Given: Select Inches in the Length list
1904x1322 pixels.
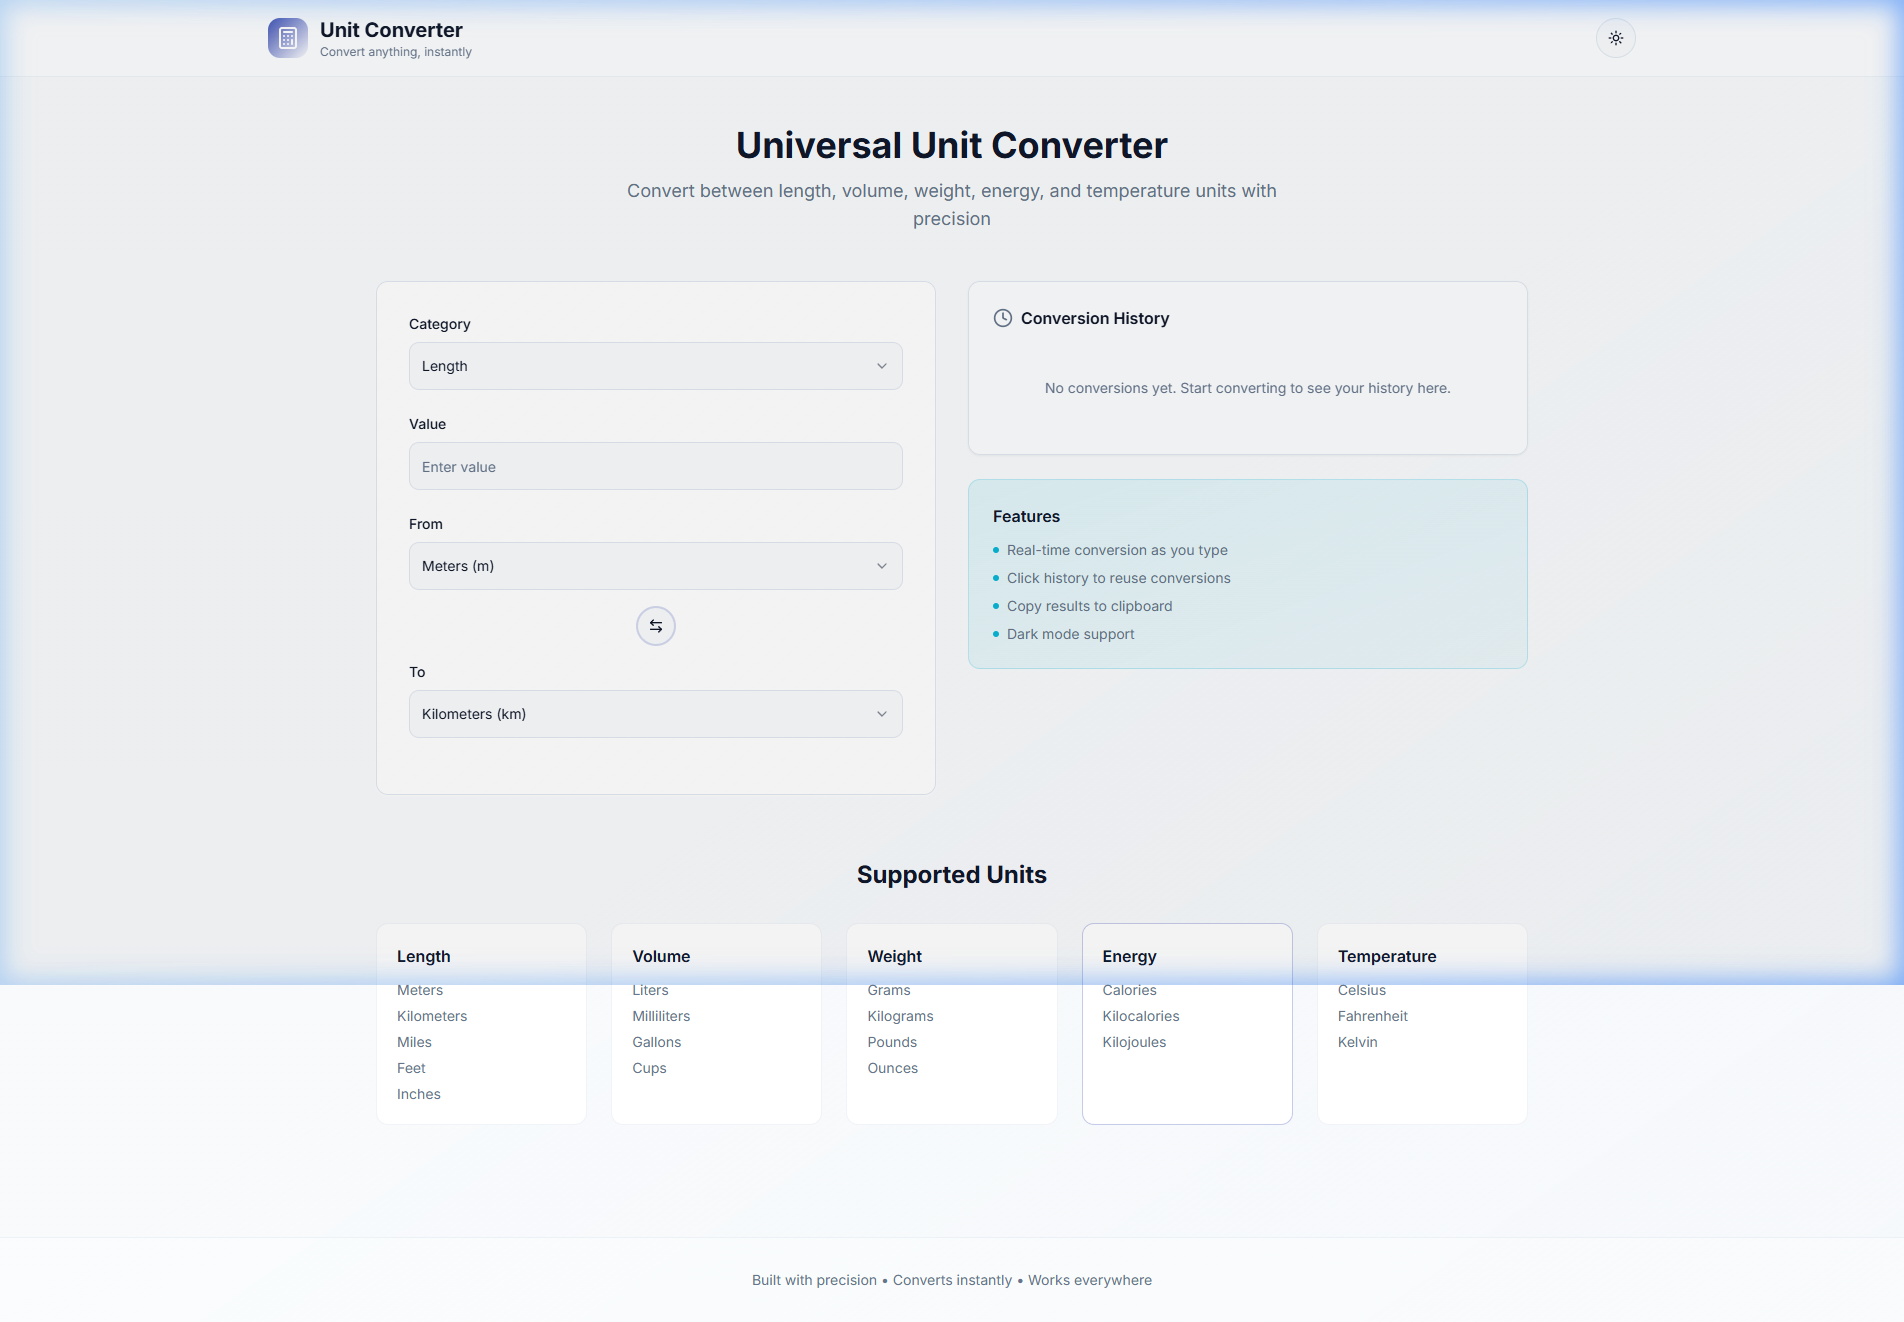Looking at the screenshot, I should click(x=418, y=1094).
